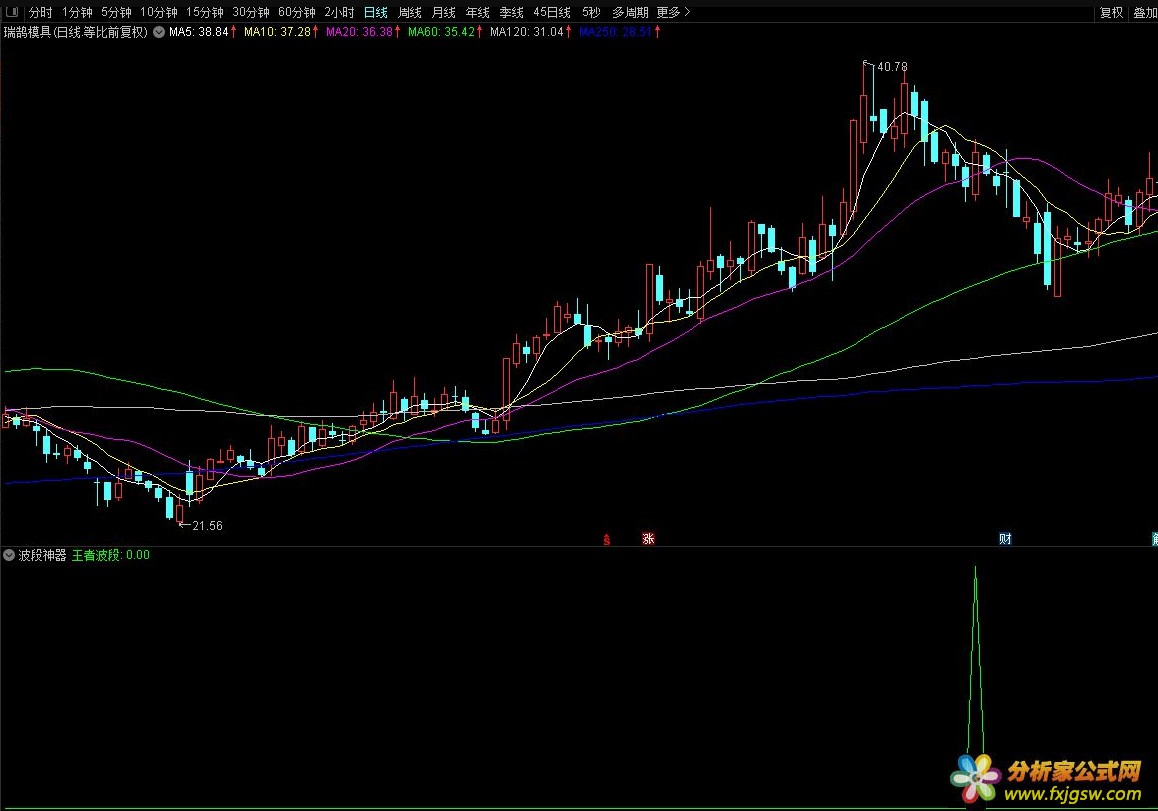Open dropdown arrow next to 瑞鹄模具 title

tap(159, 32)
